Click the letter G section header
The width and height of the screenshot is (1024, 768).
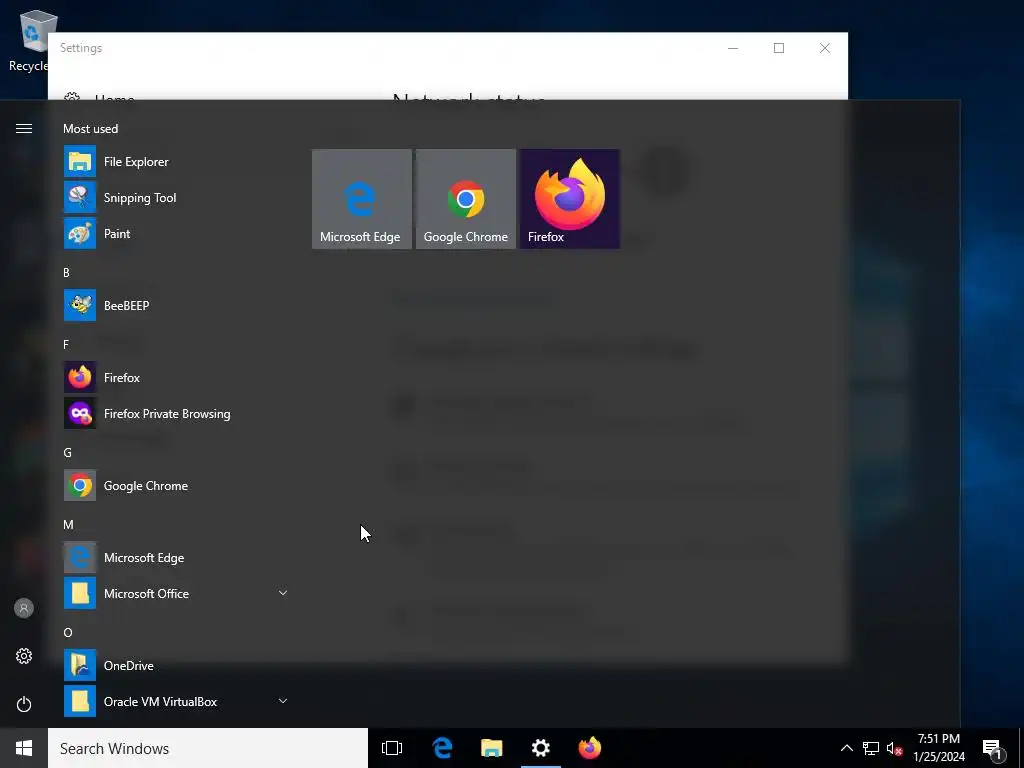point(67,452)
